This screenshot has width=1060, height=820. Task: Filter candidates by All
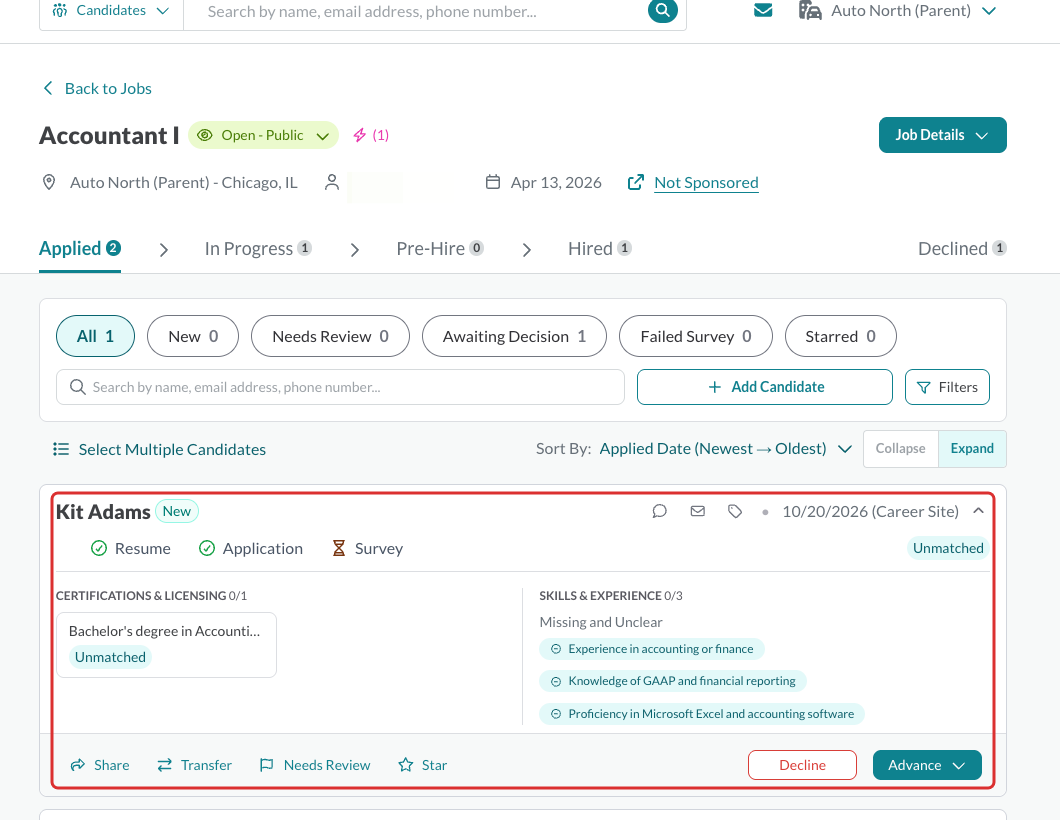tap(95, 336)
